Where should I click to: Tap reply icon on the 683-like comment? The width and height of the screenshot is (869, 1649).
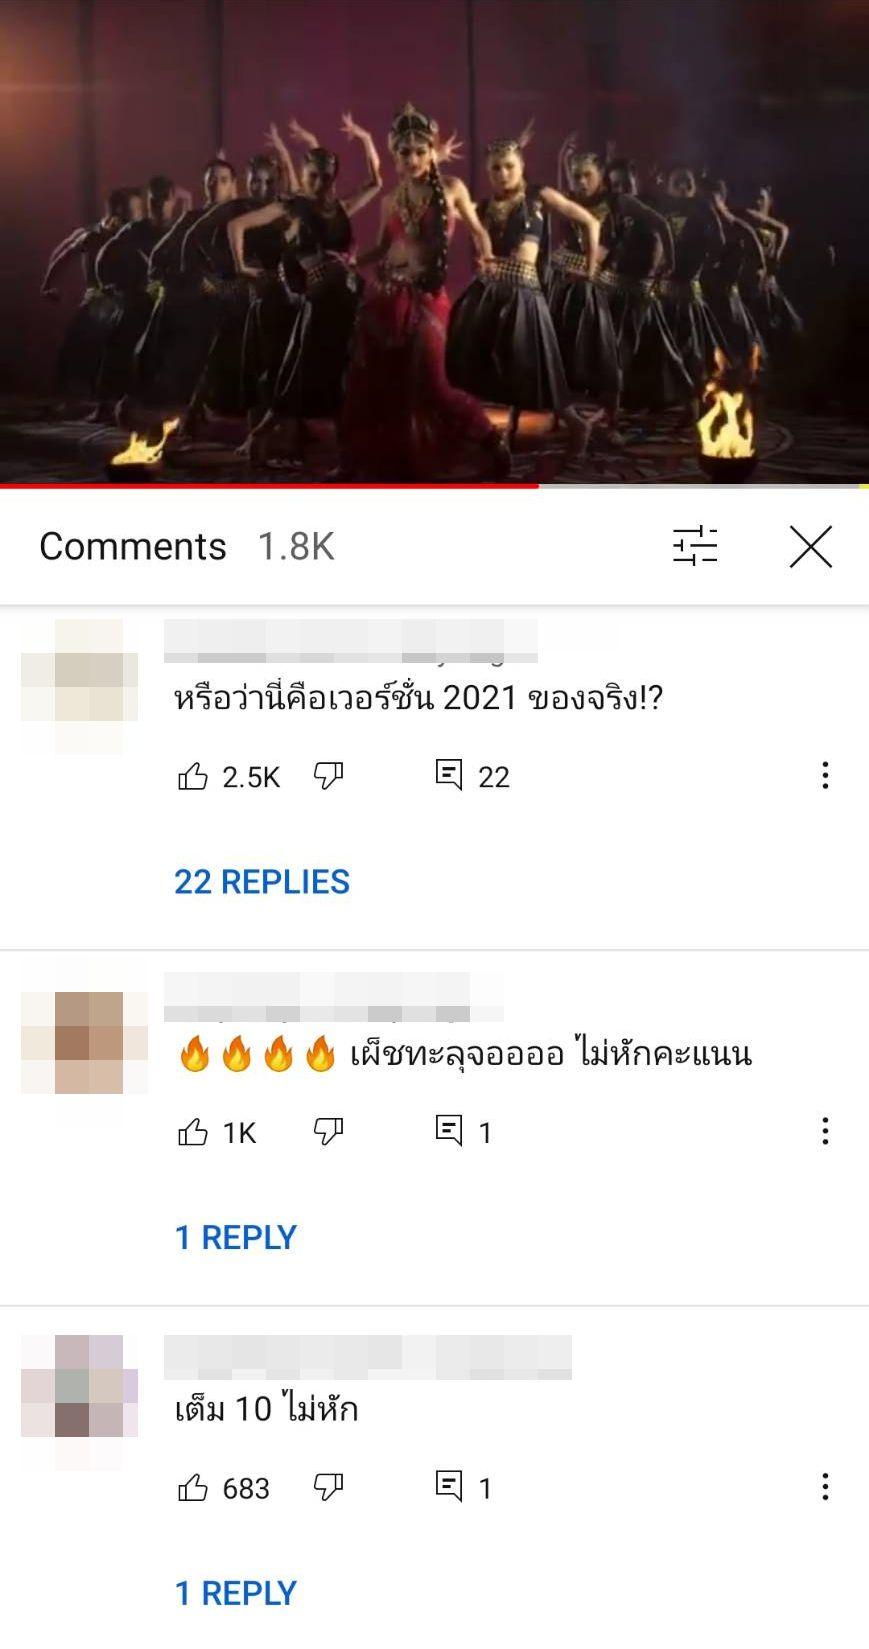(449, 1487)
